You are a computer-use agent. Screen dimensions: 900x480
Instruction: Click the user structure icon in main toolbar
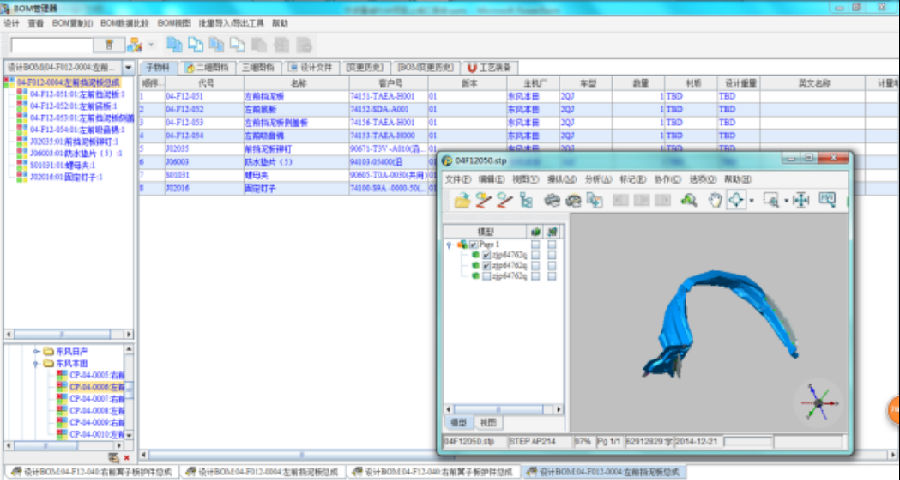pyautogui.click(x=135, y=45)
